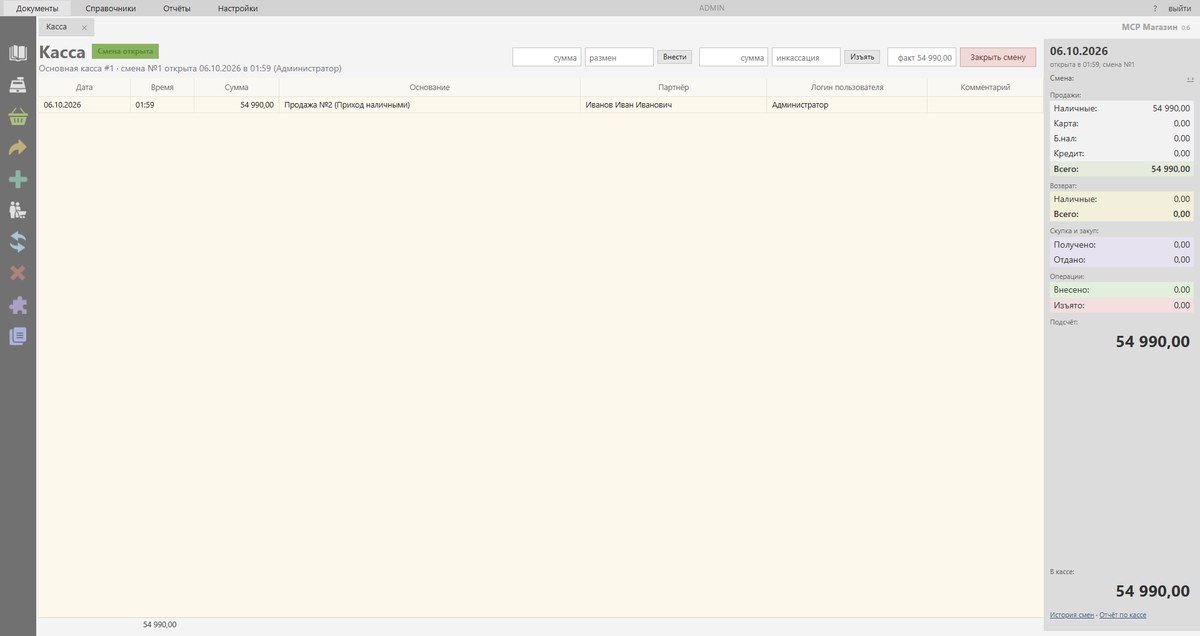Click the yellow forward arrow sidebar icon
This screenshot has width=1200, height=636.
18,148
